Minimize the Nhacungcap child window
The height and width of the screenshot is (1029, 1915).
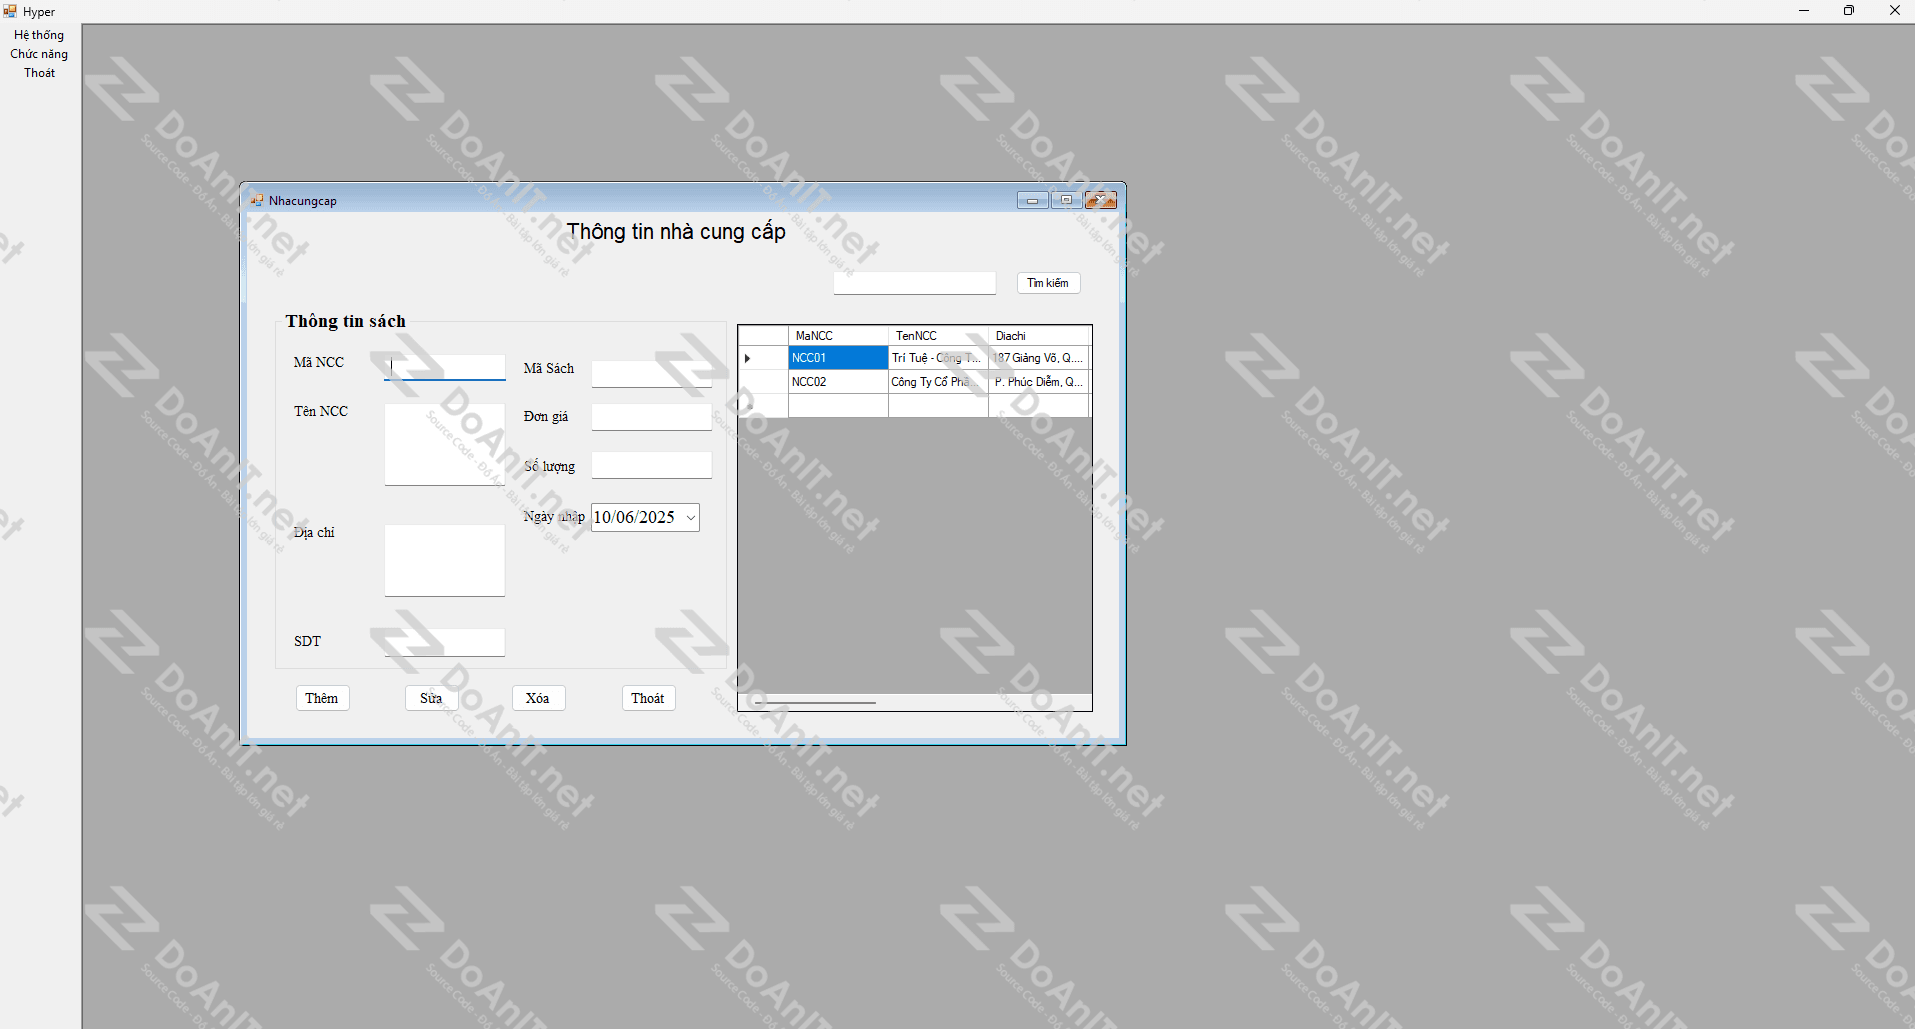[x=1032, y=200]
